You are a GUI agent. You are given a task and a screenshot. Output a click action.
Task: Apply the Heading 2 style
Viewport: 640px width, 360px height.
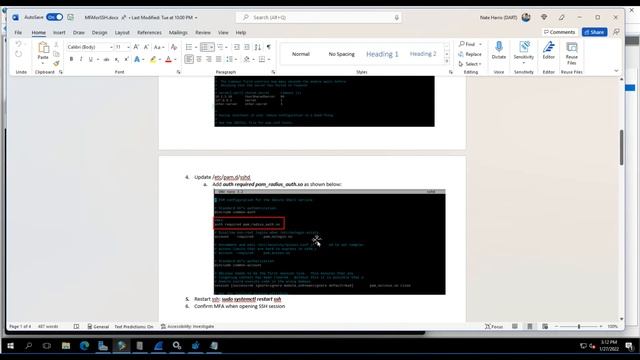pyautogui.click(x=423, y=54)
